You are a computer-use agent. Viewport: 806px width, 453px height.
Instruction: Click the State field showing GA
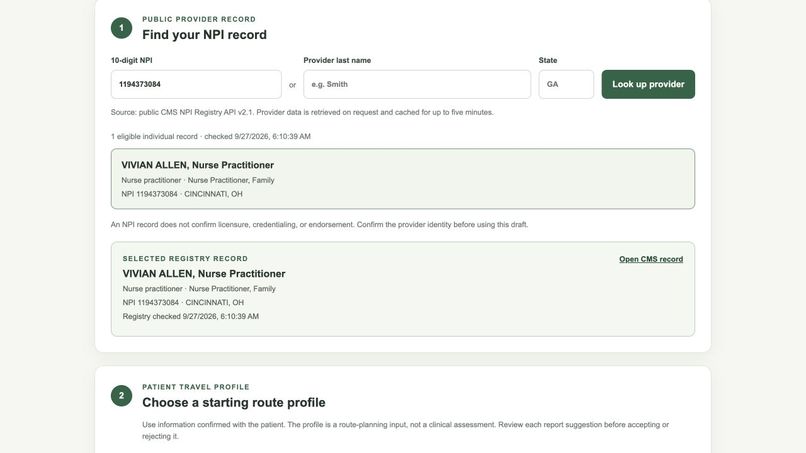click(x=566, y=84)
